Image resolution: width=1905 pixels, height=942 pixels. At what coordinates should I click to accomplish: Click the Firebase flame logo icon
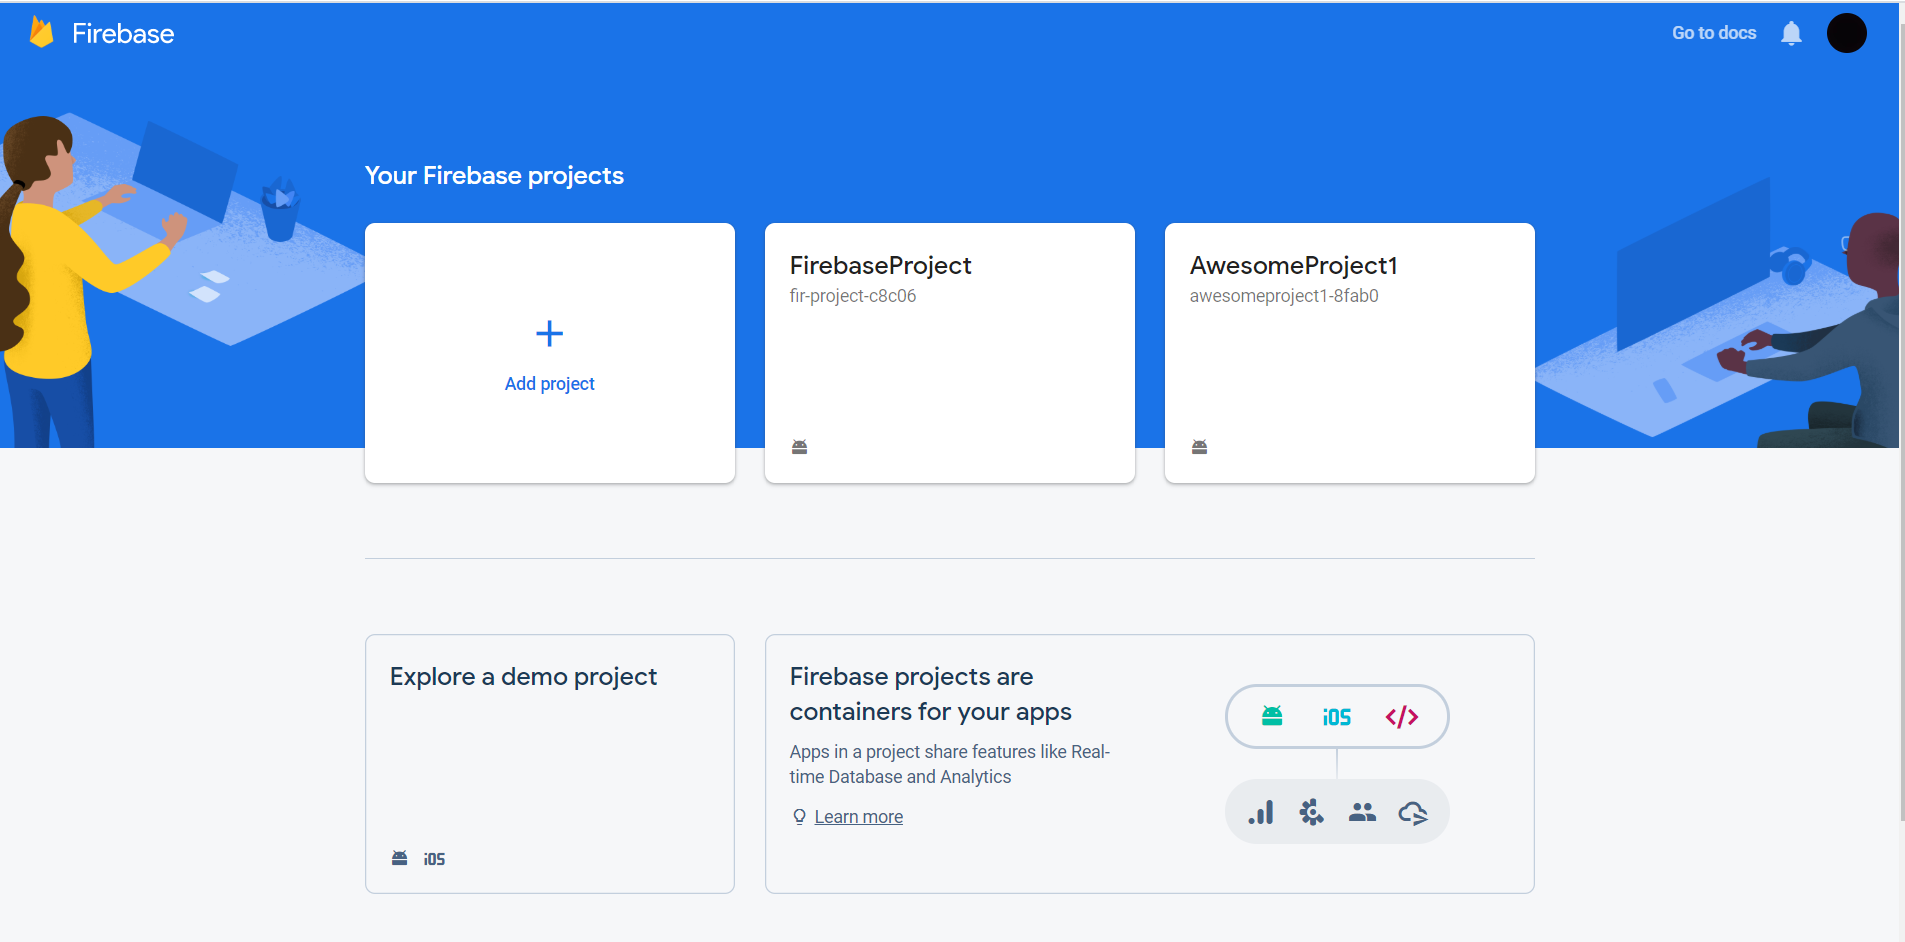[41, 32]
